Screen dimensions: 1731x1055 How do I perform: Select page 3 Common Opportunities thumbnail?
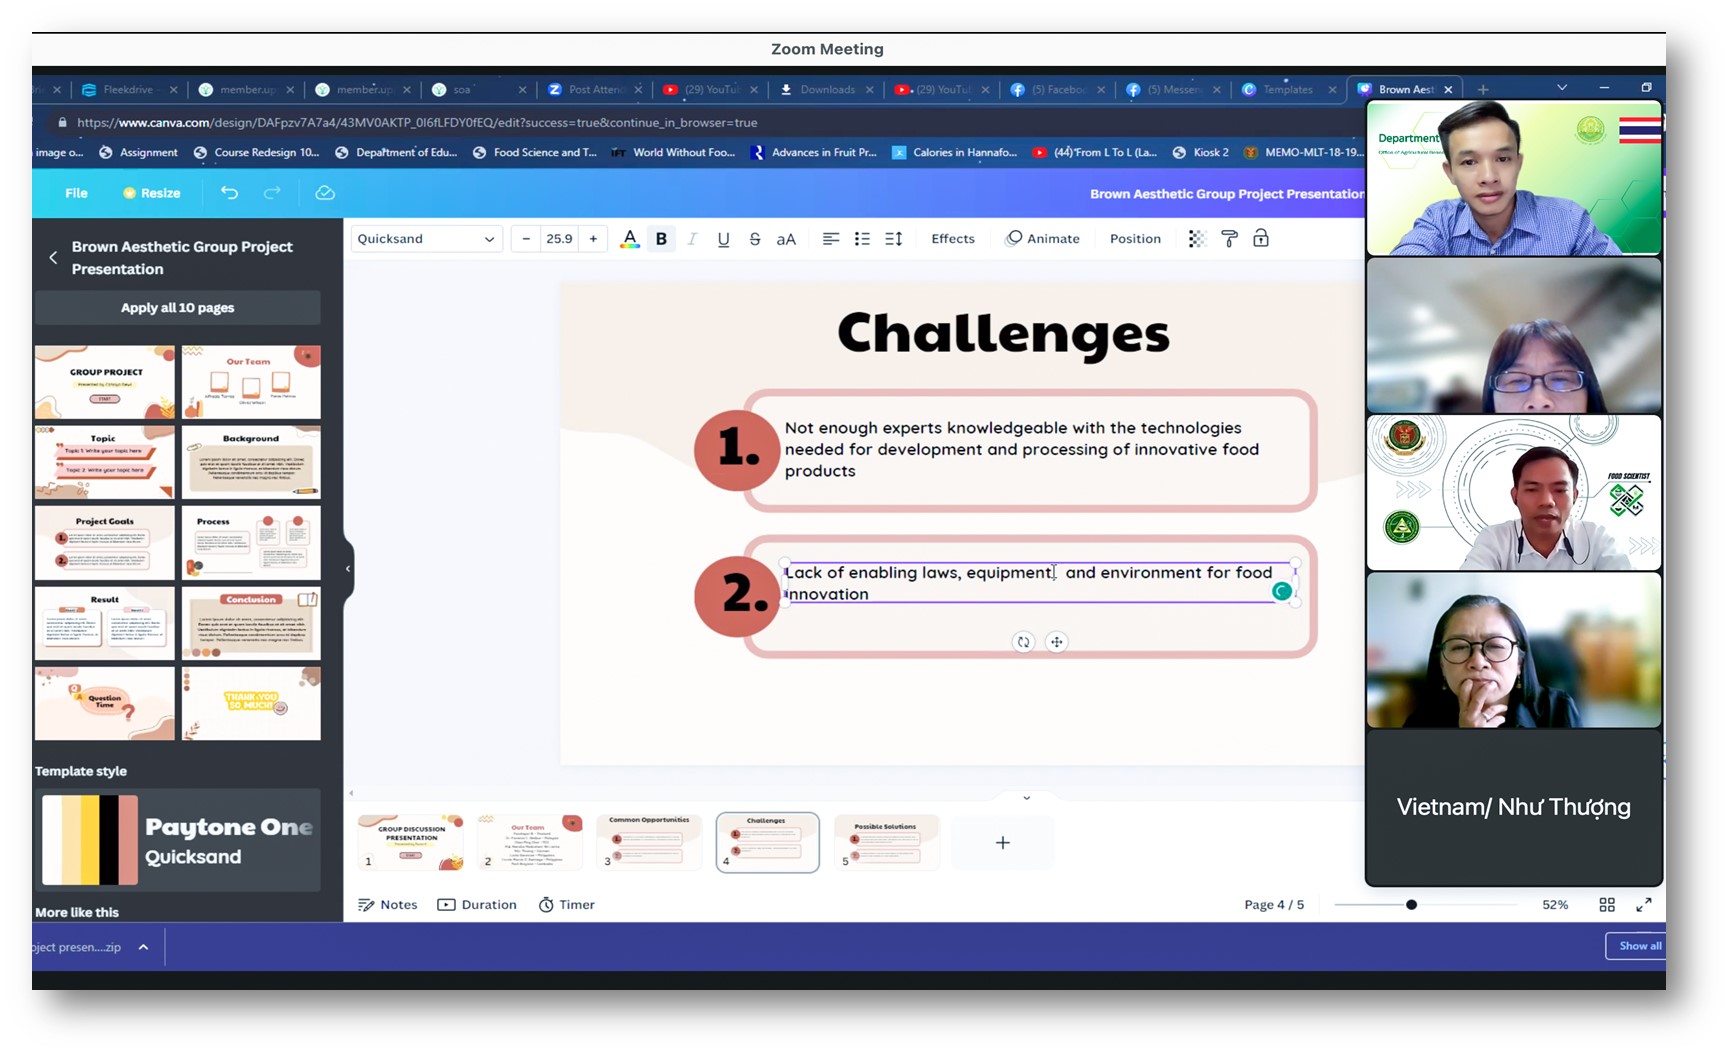pos(649,842)
